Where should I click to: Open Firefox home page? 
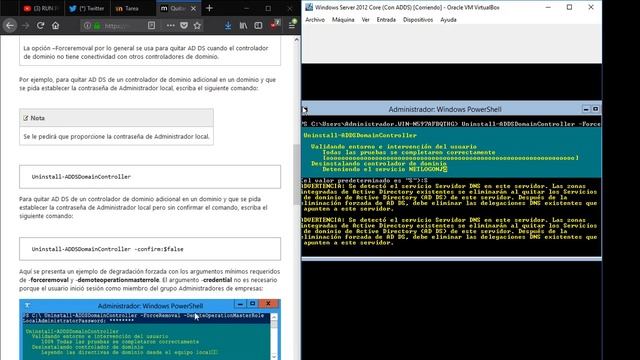tap(56, 26)
